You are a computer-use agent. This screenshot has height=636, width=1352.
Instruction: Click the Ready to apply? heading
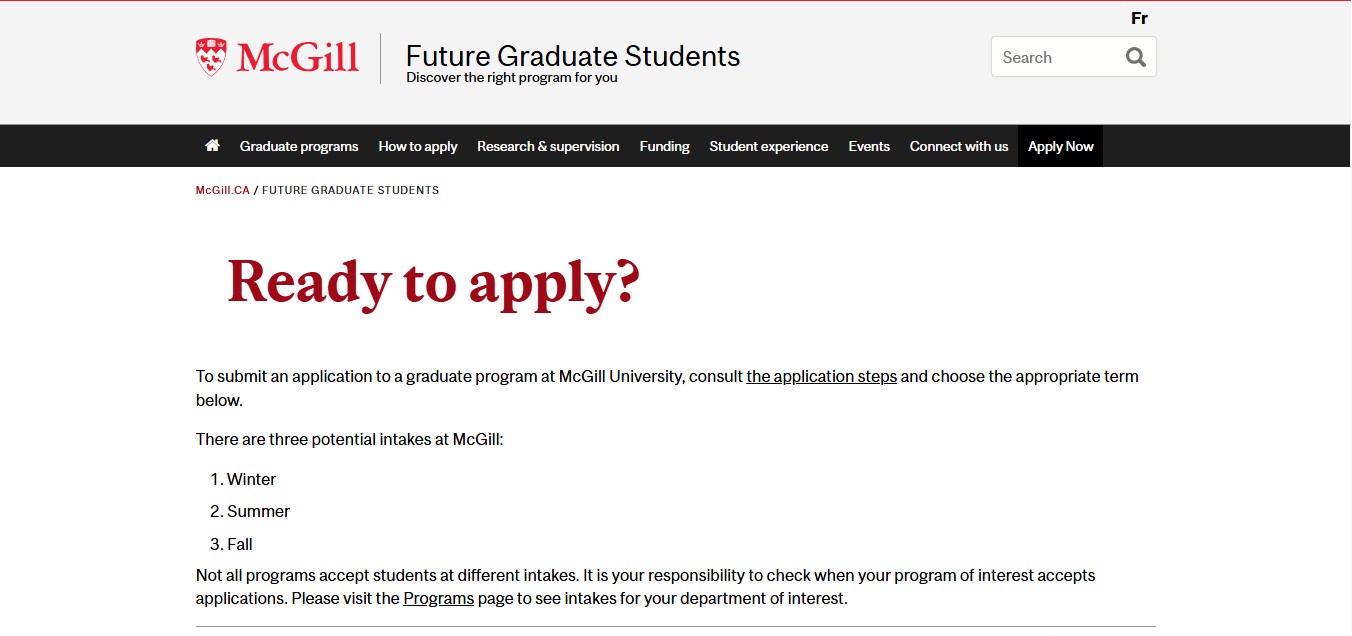(433, 282)
